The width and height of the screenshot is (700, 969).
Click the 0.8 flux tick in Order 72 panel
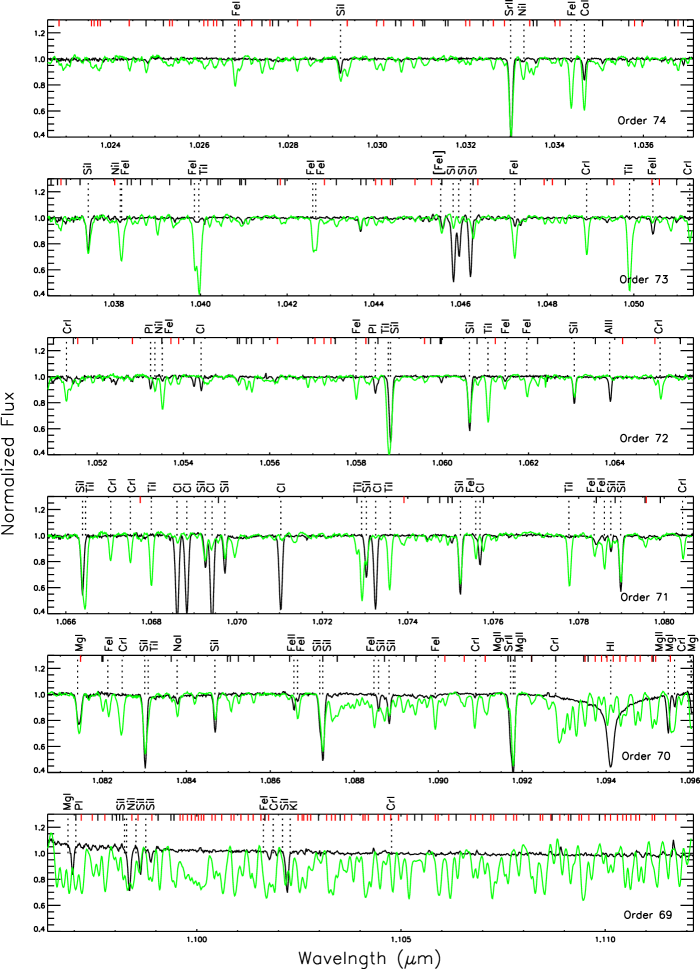[38, 403]
